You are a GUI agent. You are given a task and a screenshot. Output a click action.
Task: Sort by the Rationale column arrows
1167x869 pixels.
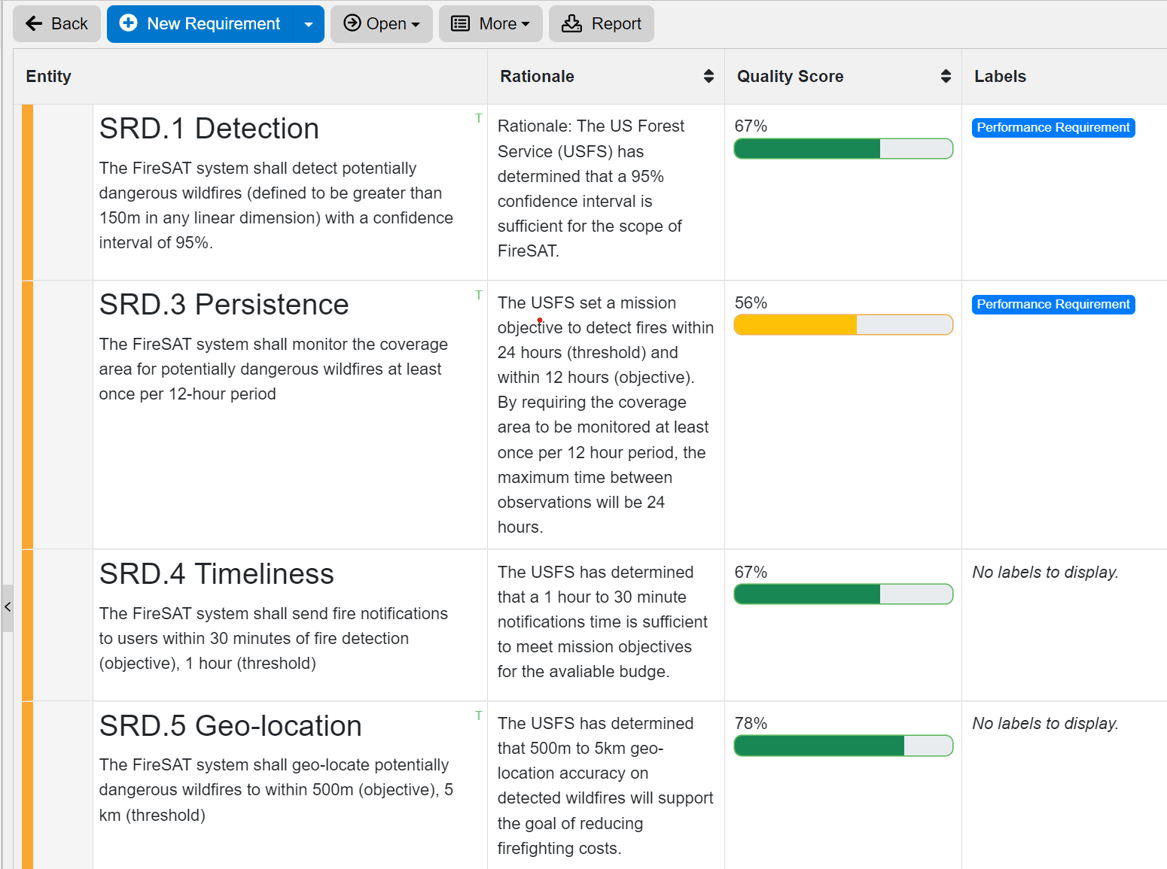coord(708,77)
